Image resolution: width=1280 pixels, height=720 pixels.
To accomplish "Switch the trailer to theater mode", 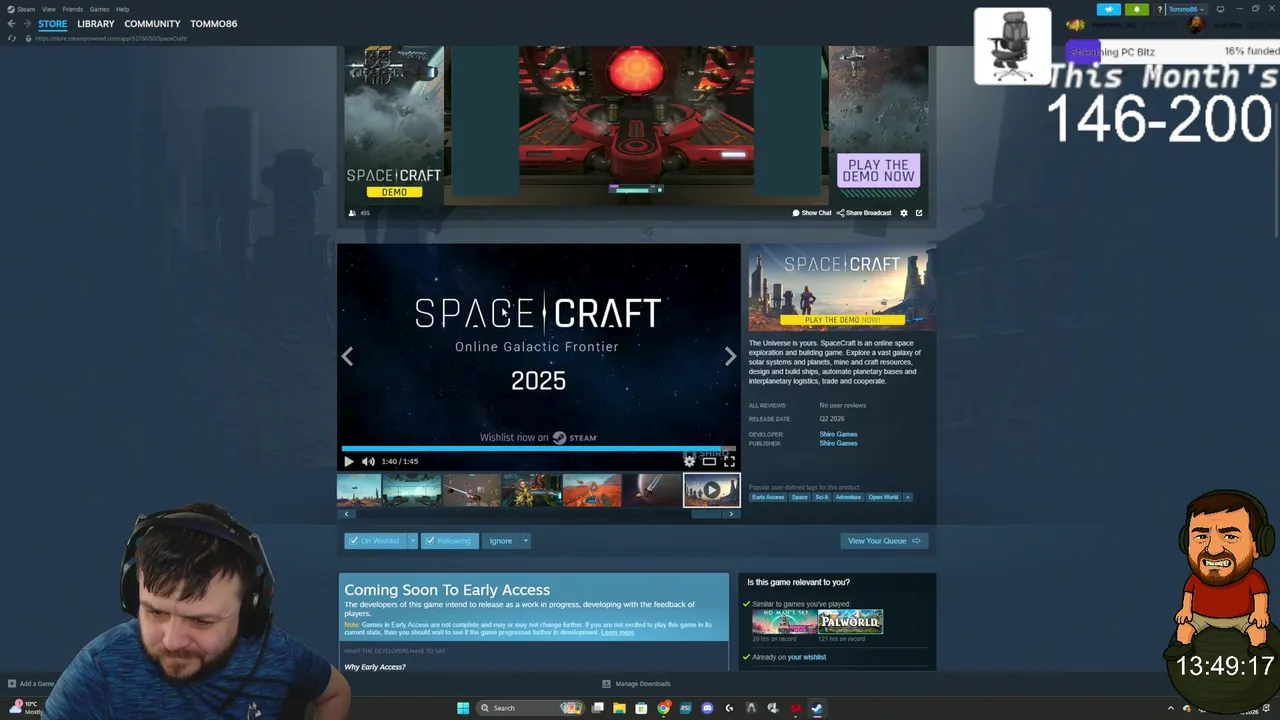I will point(709,461).
